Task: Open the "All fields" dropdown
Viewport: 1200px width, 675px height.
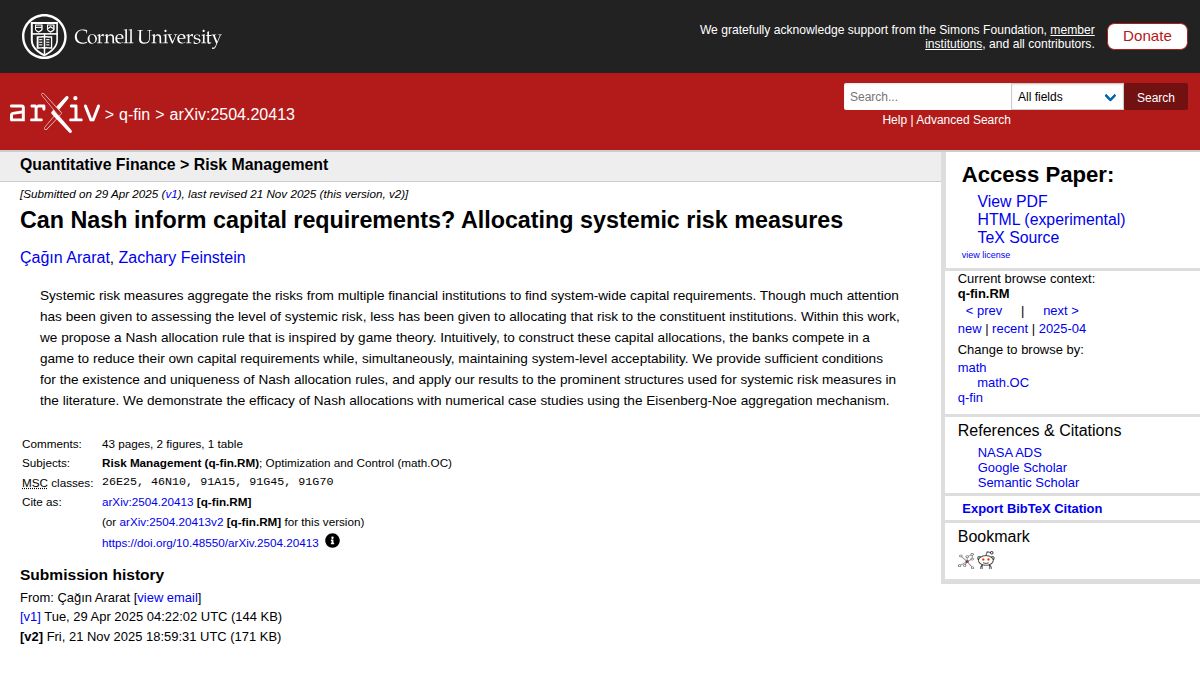Action: click(1067, 96)
